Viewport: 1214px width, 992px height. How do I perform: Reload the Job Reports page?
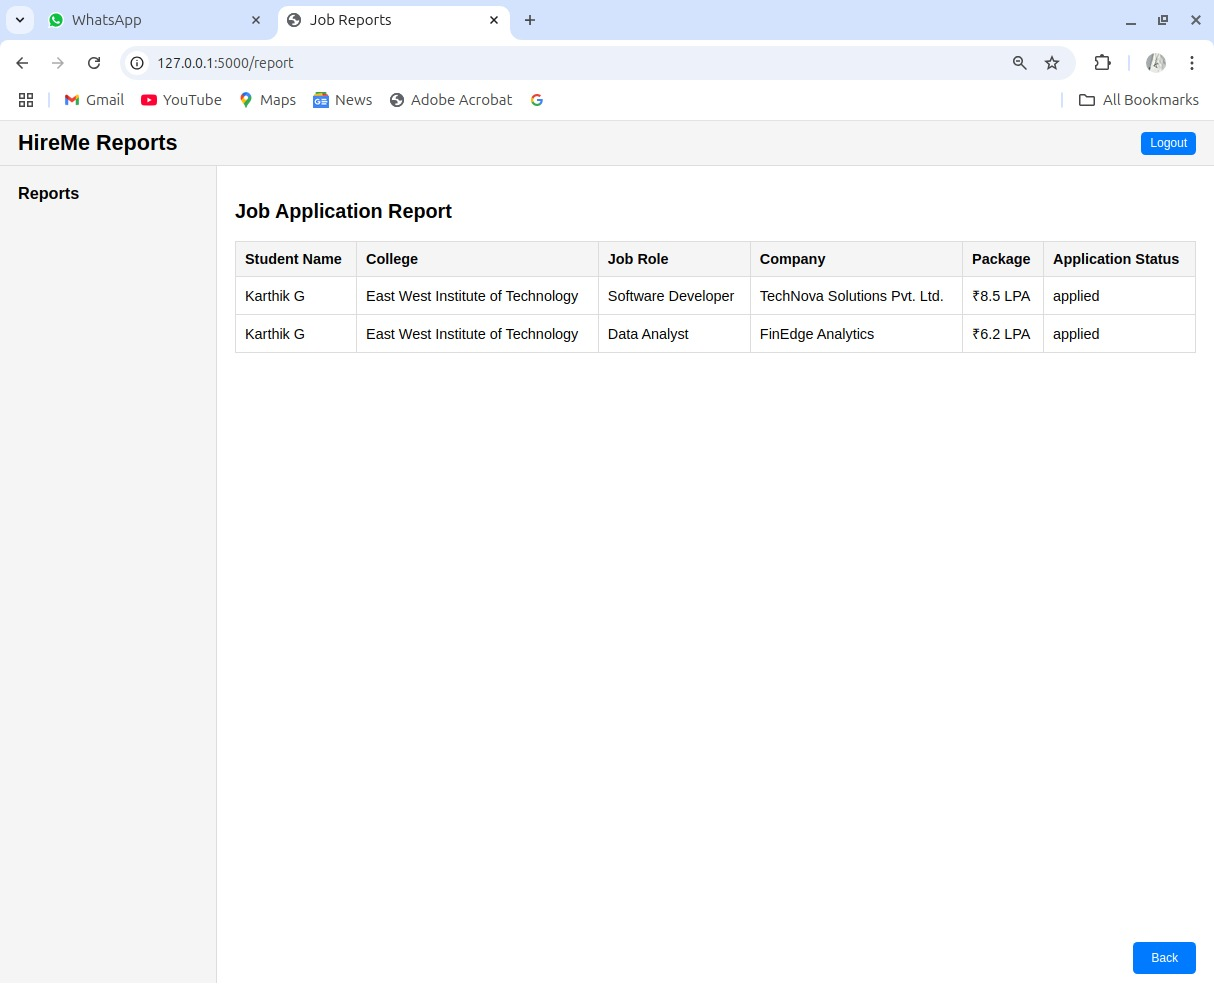click(x=94, y=63)
